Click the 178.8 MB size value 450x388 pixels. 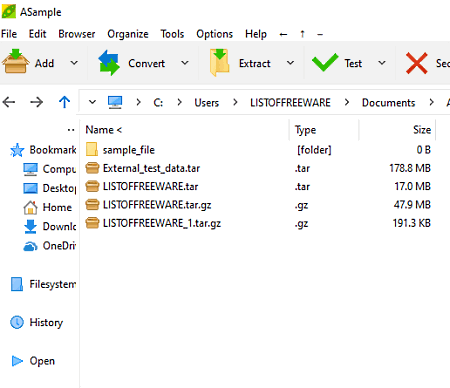point(410,168)
